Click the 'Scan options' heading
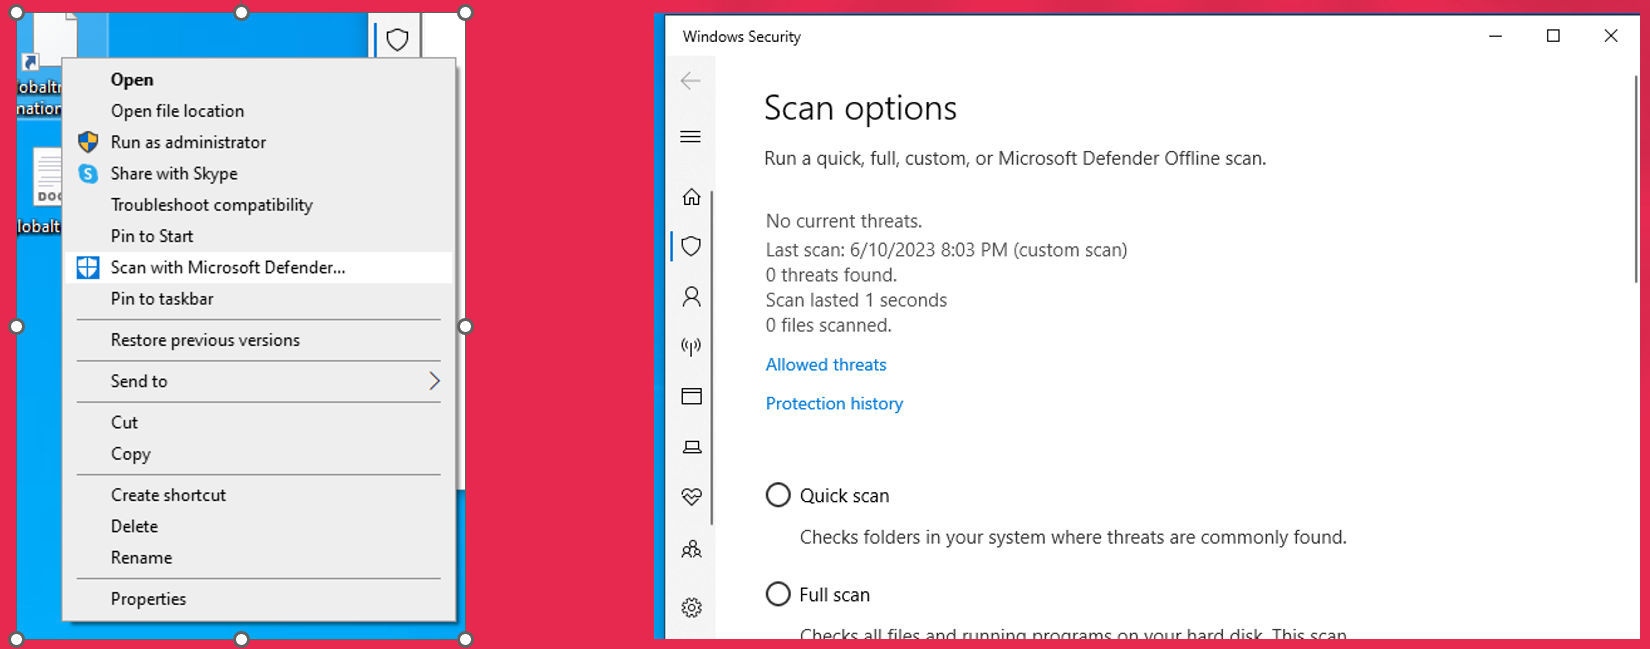Image resolution: width=1650 pixels, height=649 pixels. 860,108
